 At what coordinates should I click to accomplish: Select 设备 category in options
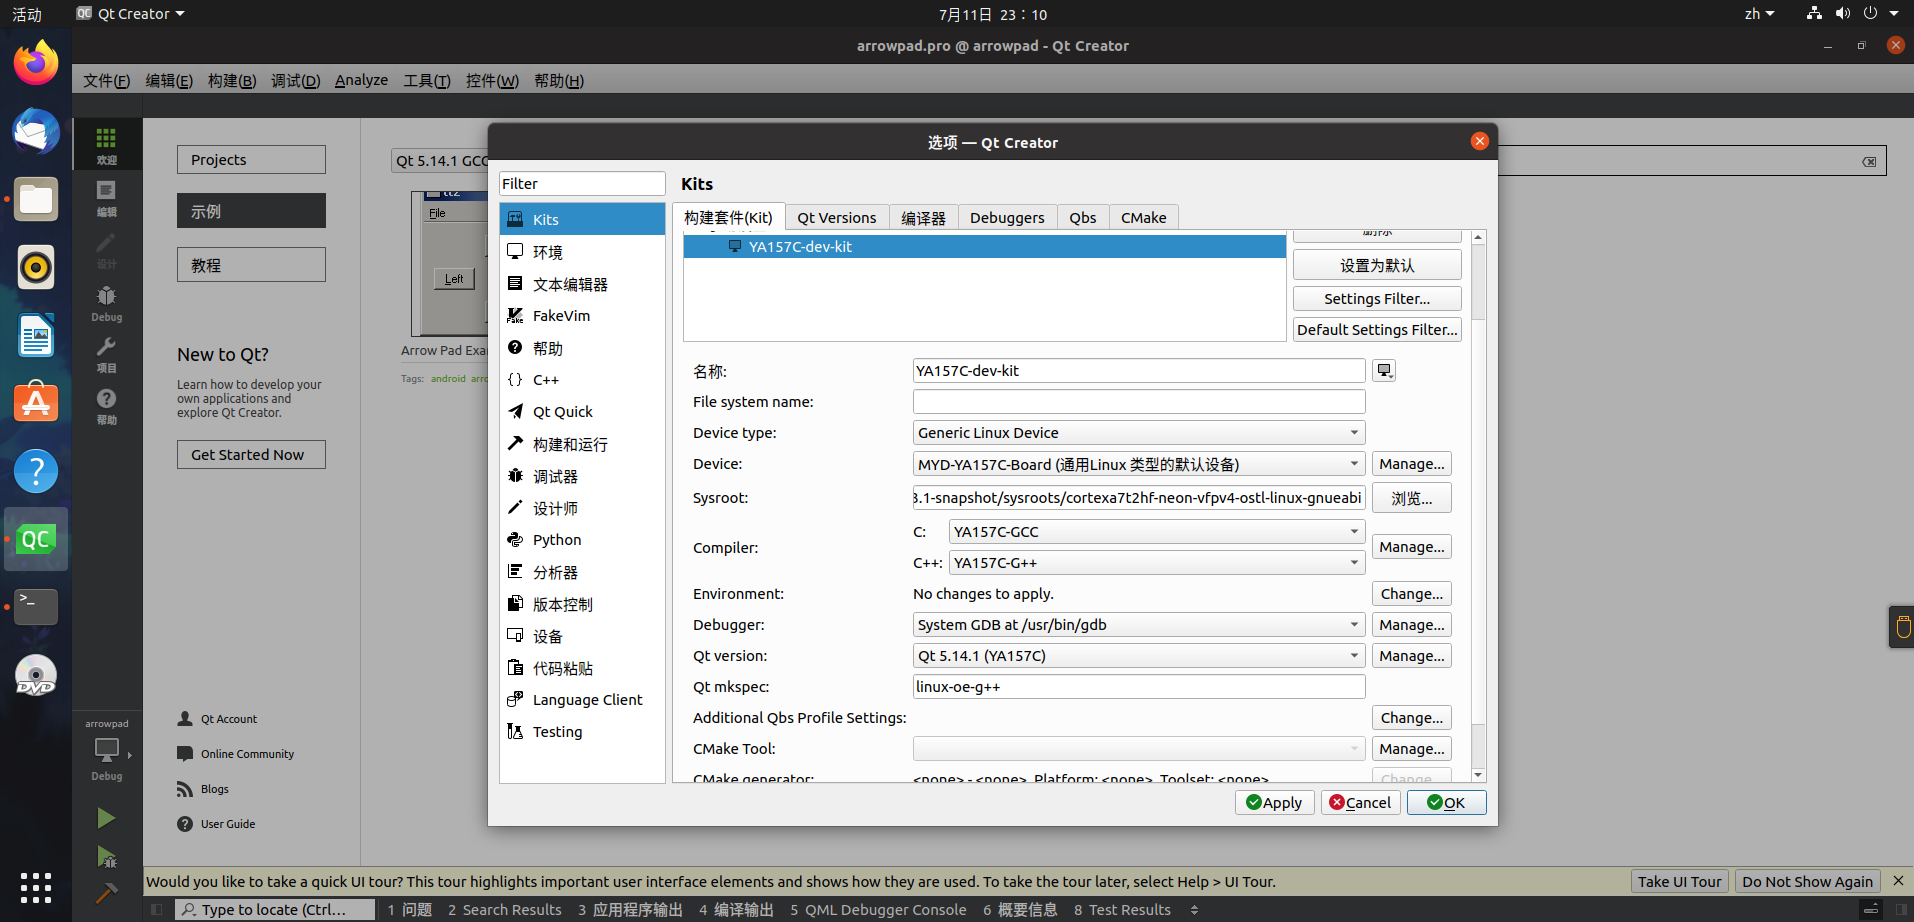[582, 636]
